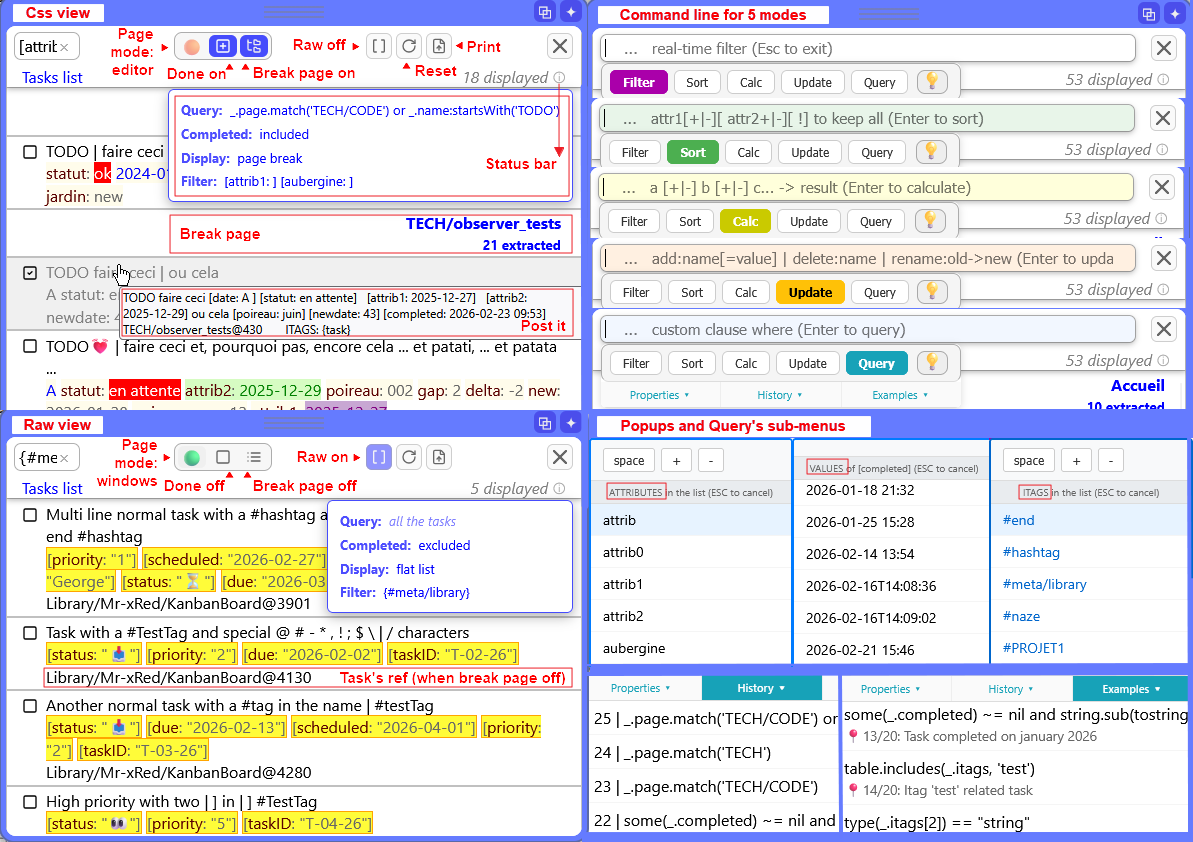The image size is (1193, 842).
Task: Click the Print icon in Css view
Action: coord(437,46)
